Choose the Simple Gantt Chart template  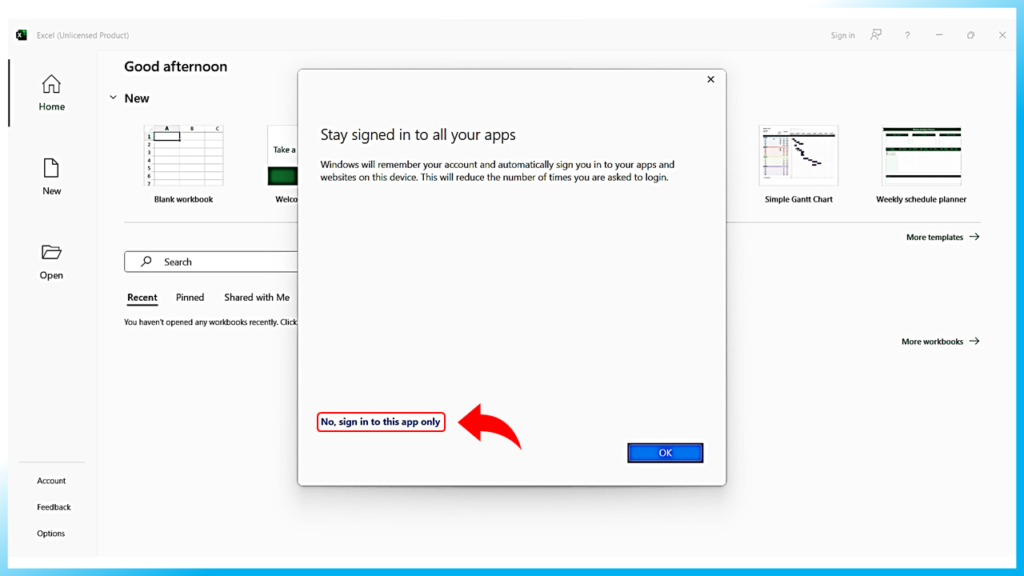[798, 156]
